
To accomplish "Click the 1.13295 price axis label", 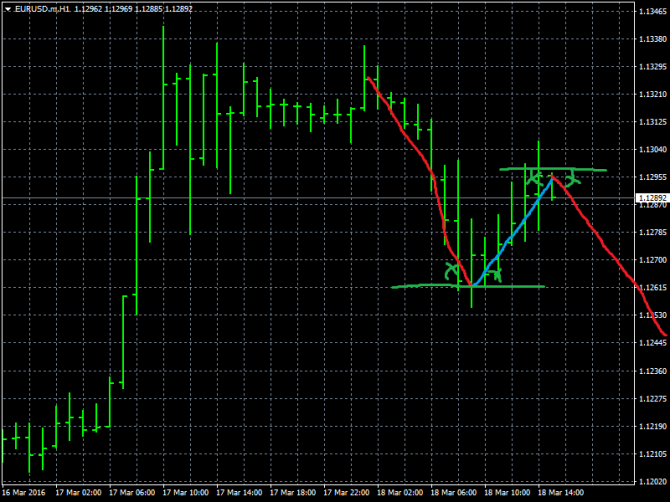I will coord(652,67).
